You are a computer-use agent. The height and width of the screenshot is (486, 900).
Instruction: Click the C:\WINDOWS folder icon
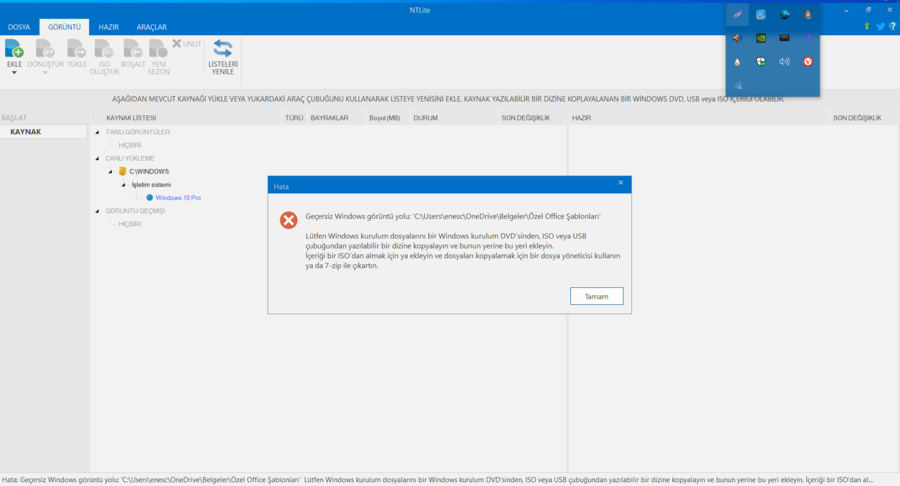(122, 171)
